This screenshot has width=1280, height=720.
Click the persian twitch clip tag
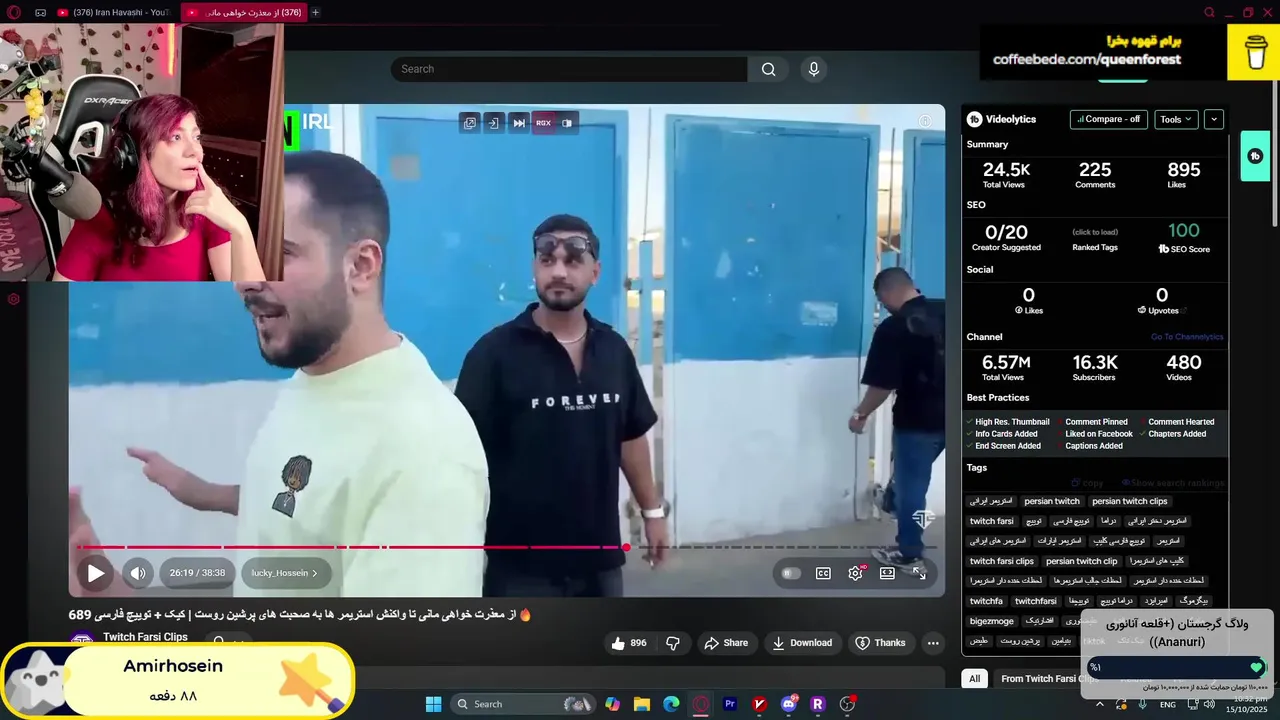[1080, 561]
